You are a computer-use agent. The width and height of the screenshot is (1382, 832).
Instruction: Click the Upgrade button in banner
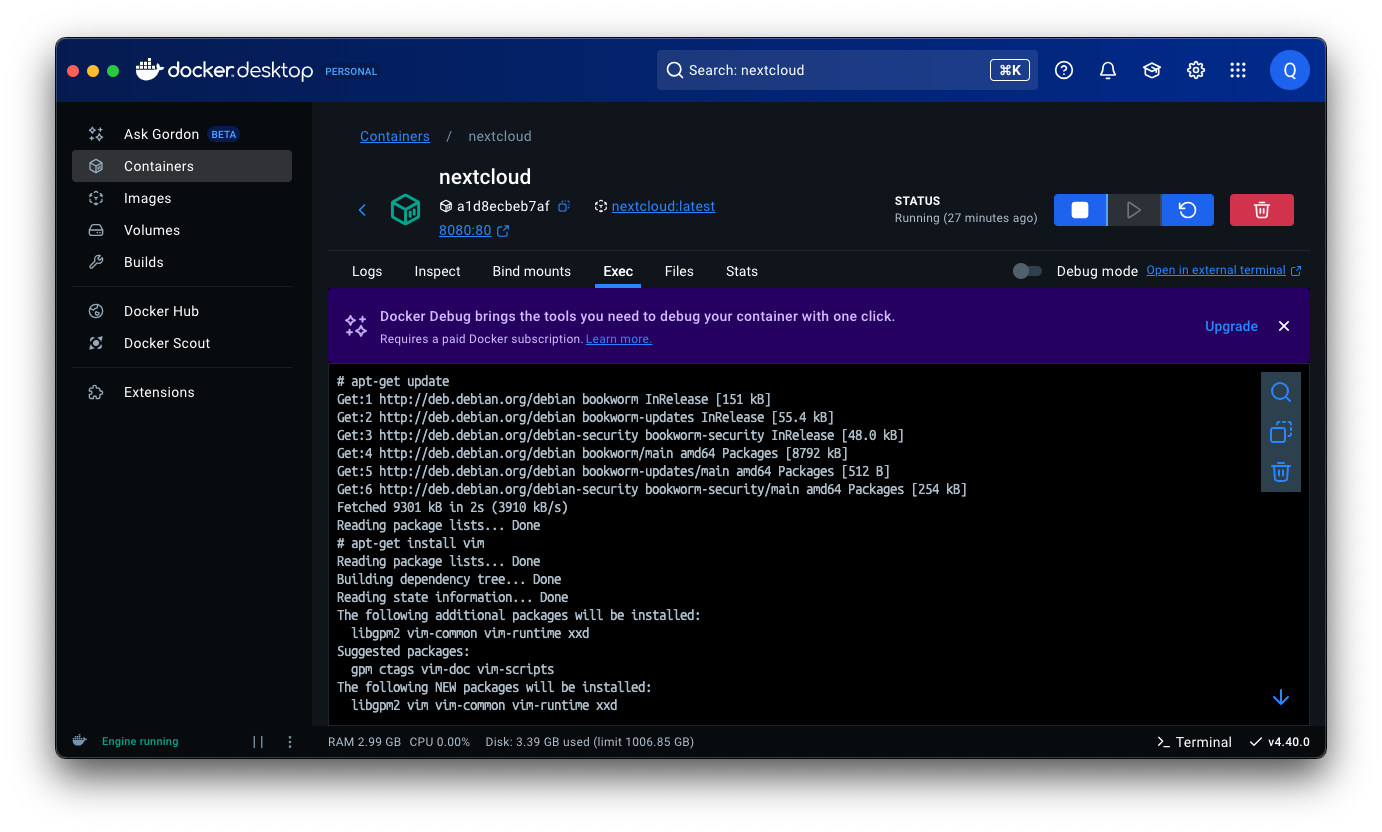(1231, 326)
